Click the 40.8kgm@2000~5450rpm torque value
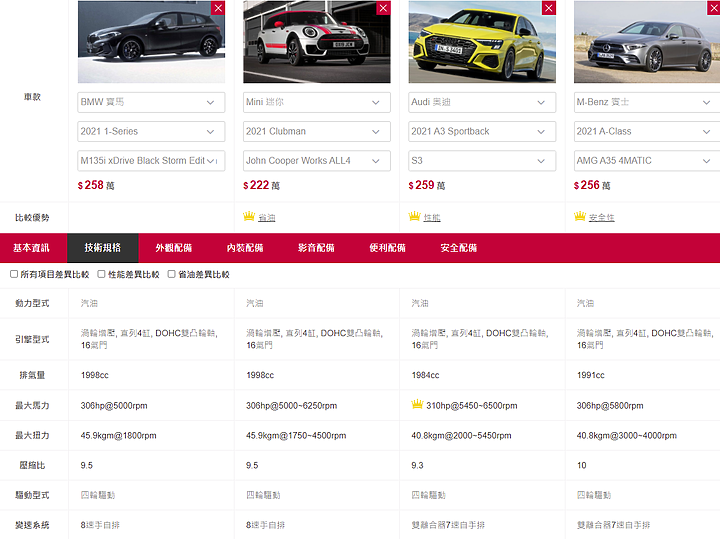 (x=461, y=436)
